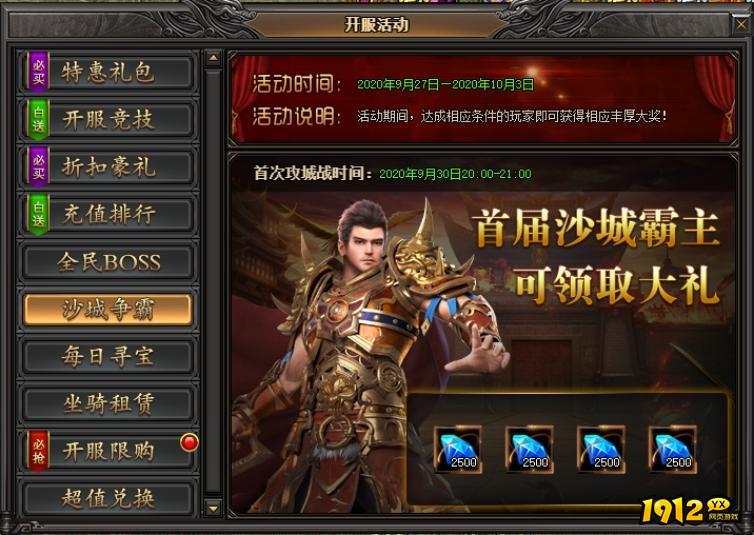Open the 特惠礼包 menu entry
Screen dimensions: 754x535
[108, 72]
